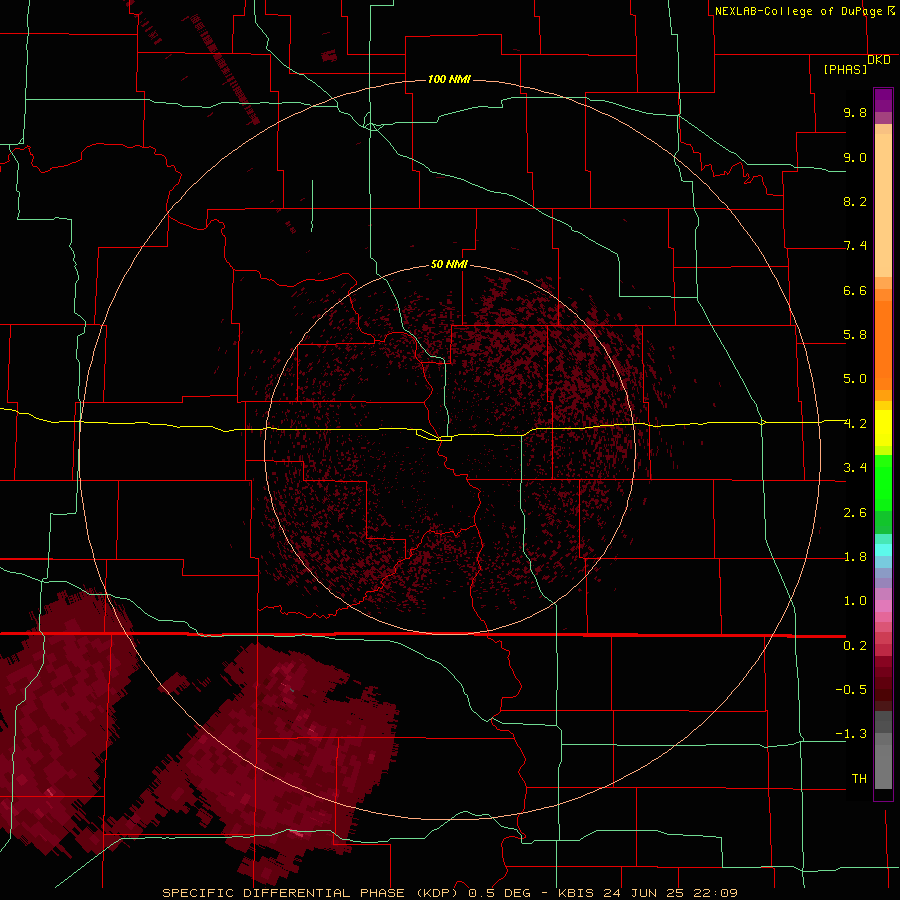Click the 6.6 legend value
The width and height of the screenshot is (900, 900).
(x=855, y=290)
